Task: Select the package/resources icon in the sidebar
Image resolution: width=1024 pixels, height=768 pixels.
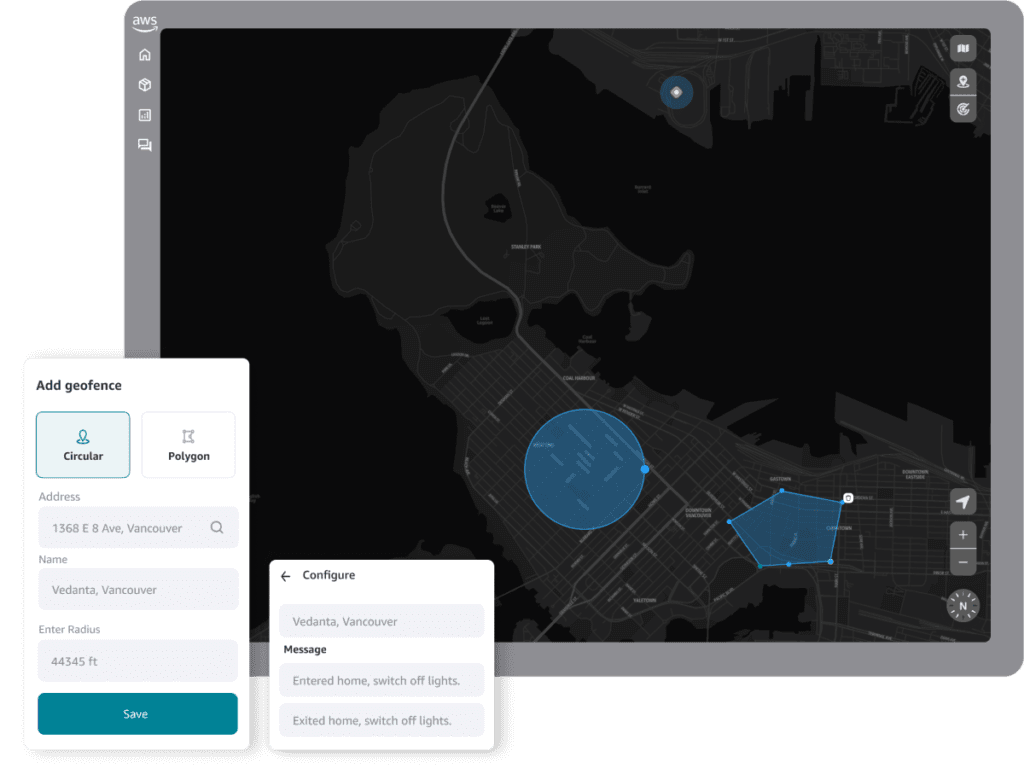Action: point(144,85)
